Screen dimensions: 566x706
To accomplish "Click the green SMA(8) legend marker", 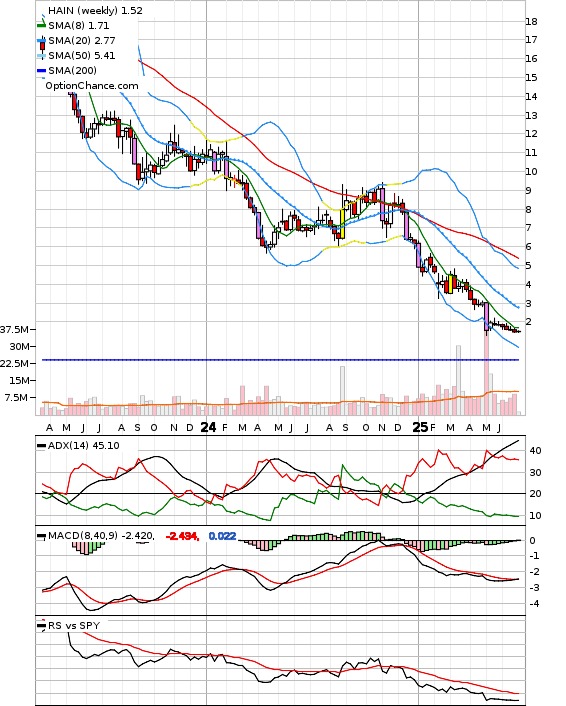I will pyautogui.click(x=41, y=26).
